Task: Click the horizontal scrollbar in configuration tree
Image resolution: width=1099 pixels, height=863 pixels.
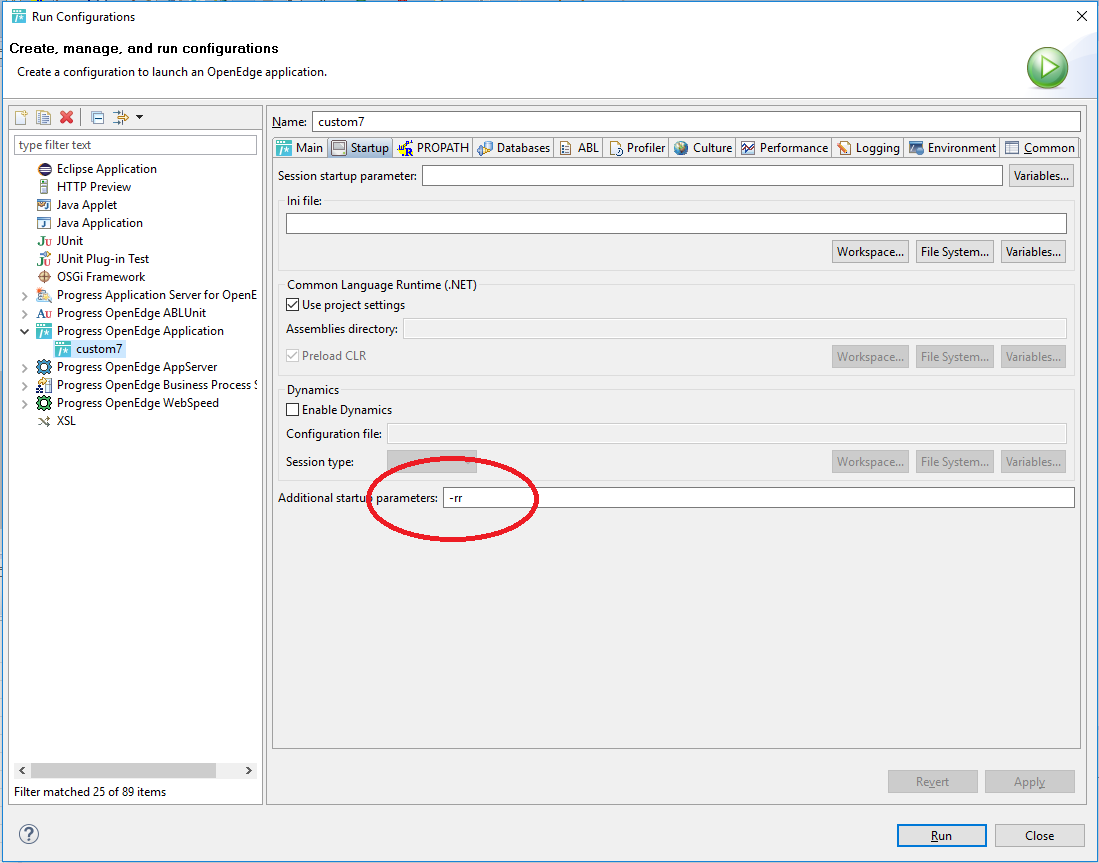Action: point(123,770)
